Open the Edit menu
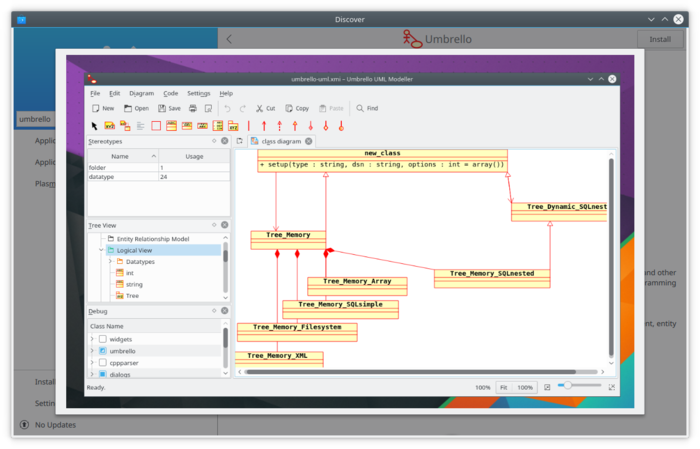 click(115, 93)
